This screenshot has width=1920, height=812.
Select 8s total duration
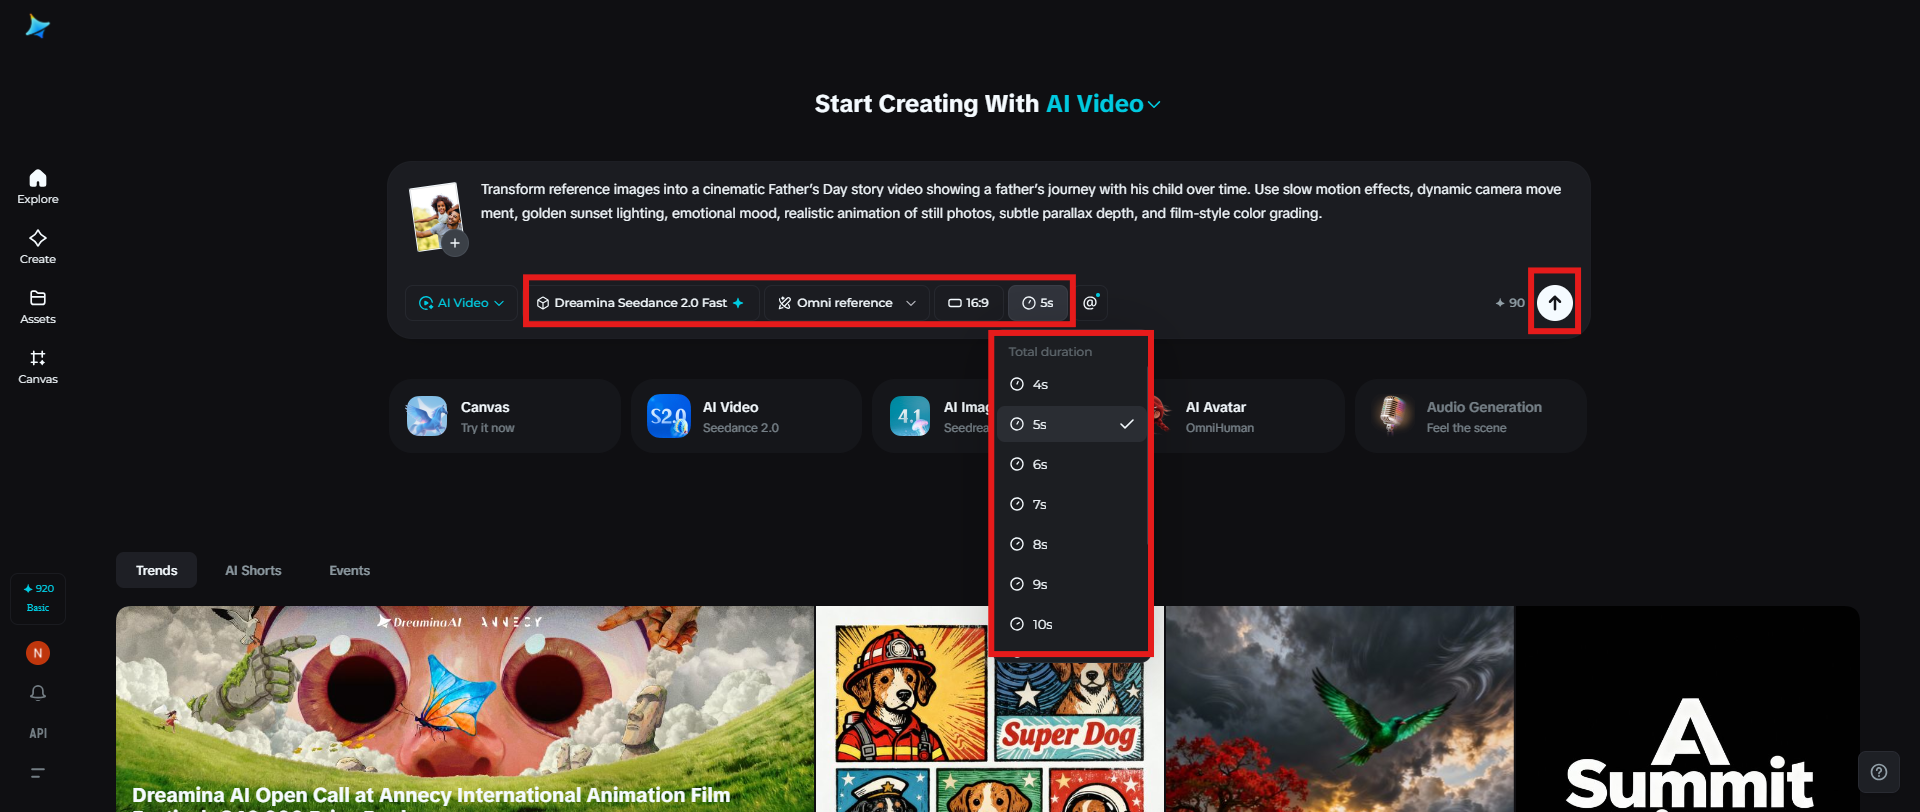[x=1070, y=544]
